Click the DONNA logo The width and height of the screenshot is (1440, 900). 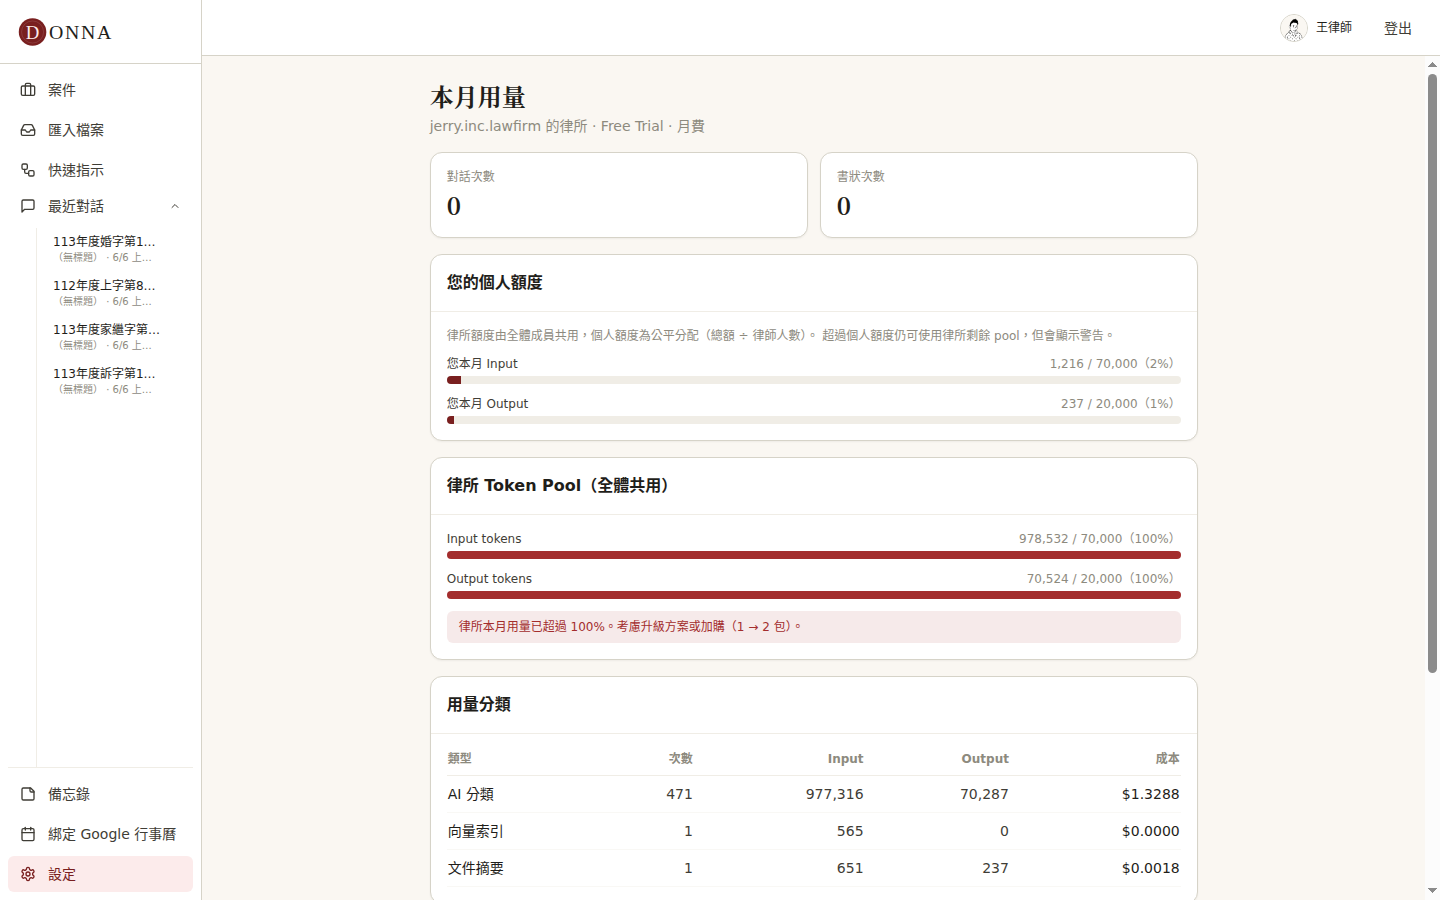[65, 32]
